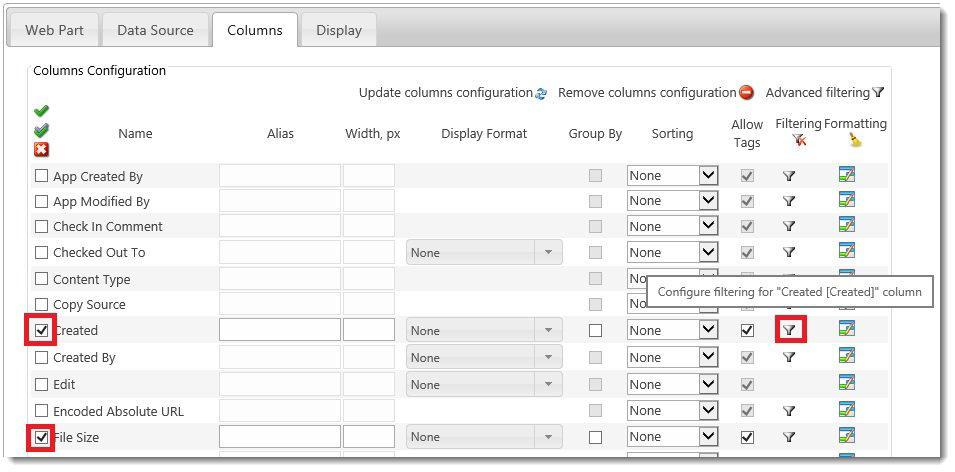Check the Edit column checkbox

pyautogui.click(x=41, y=384)
